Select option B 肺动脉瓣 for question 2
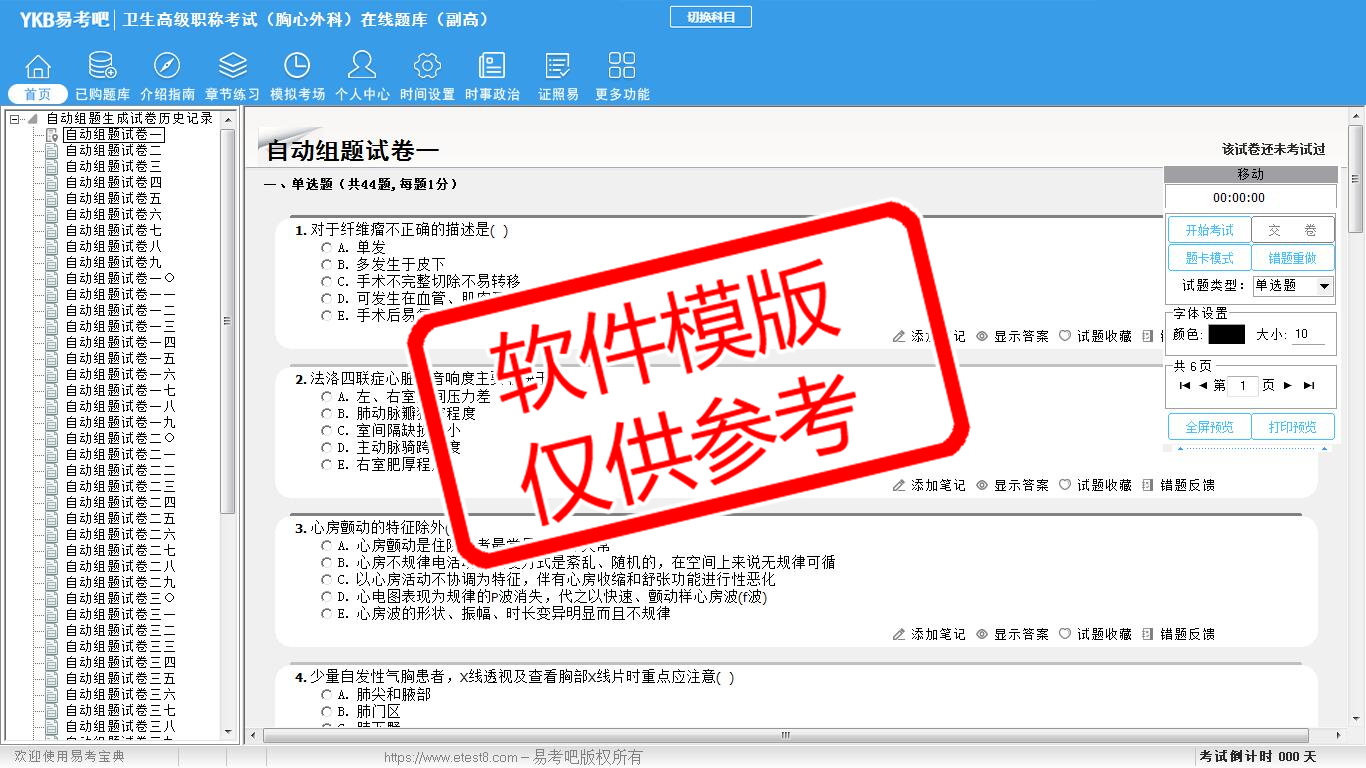This screenshot has width=1366, height=768. [327, 413]
